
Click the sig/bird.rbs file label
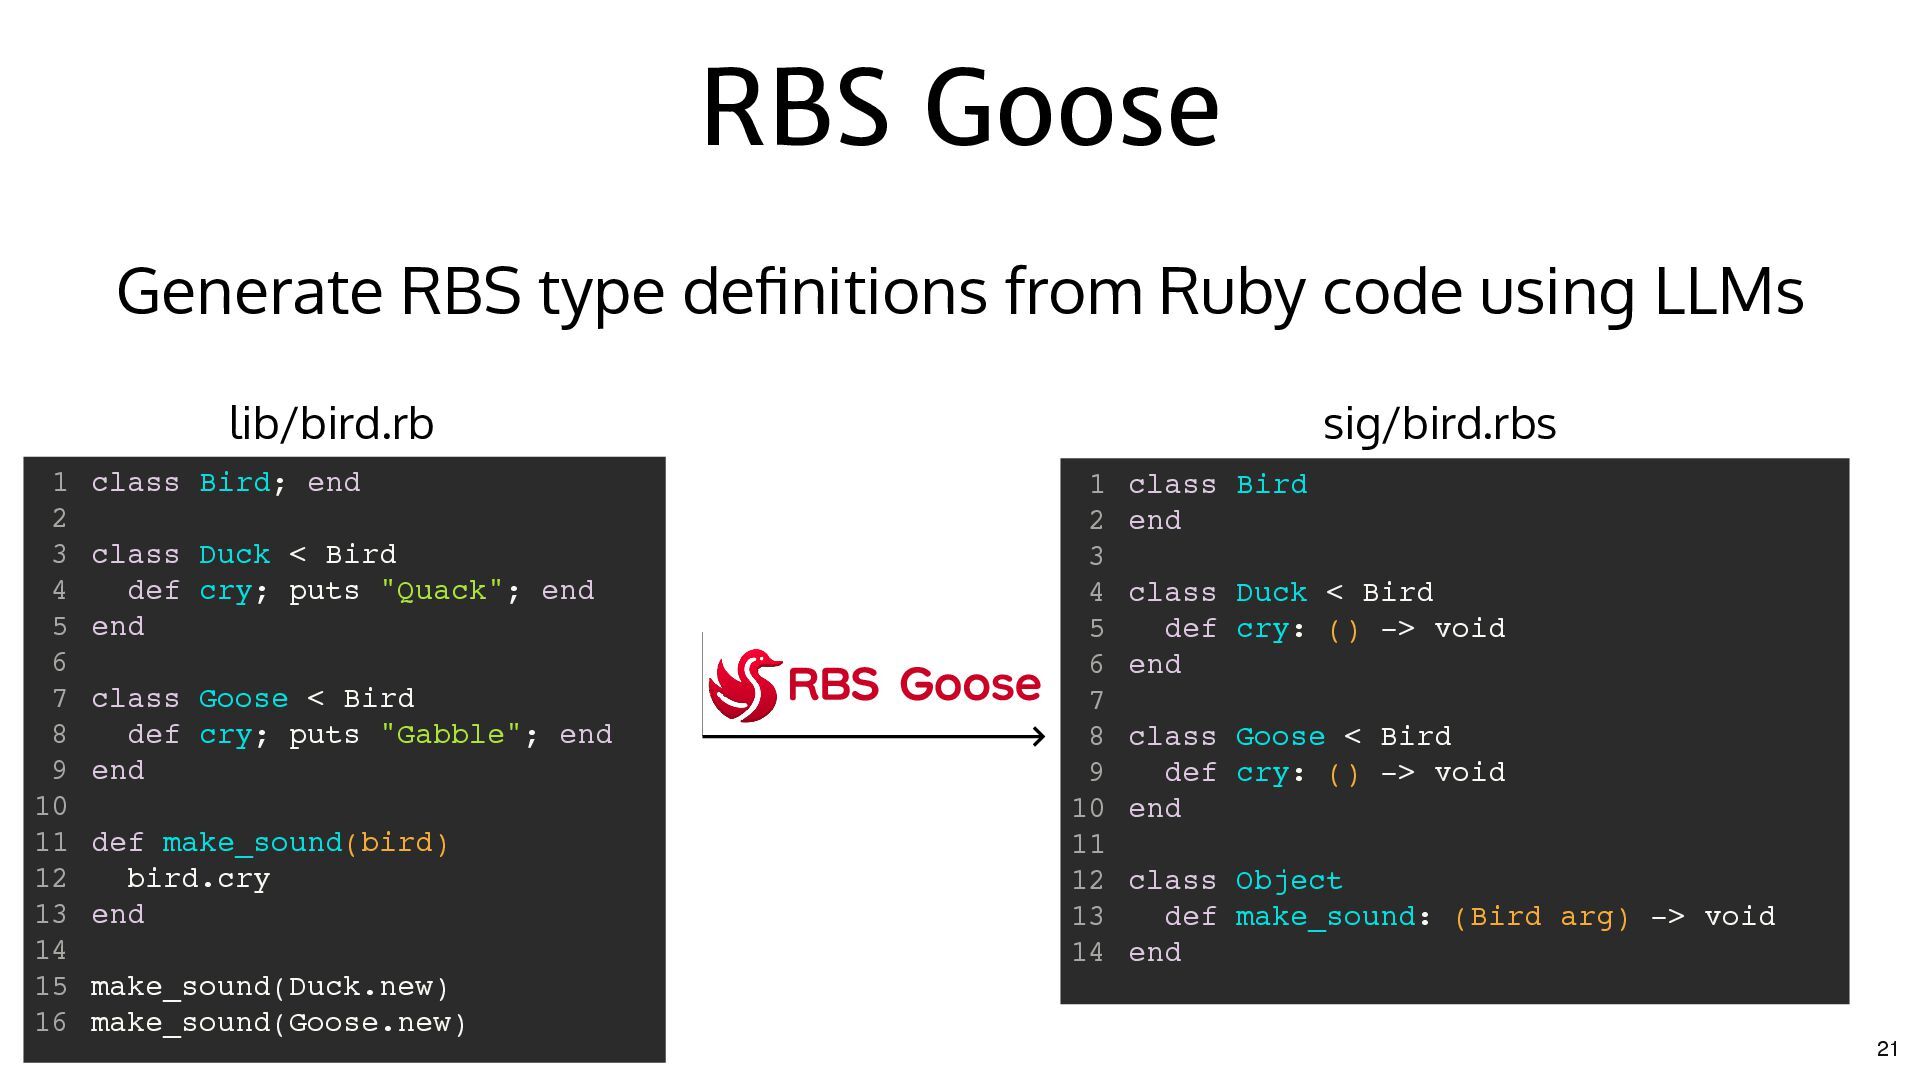point(1438,423)
